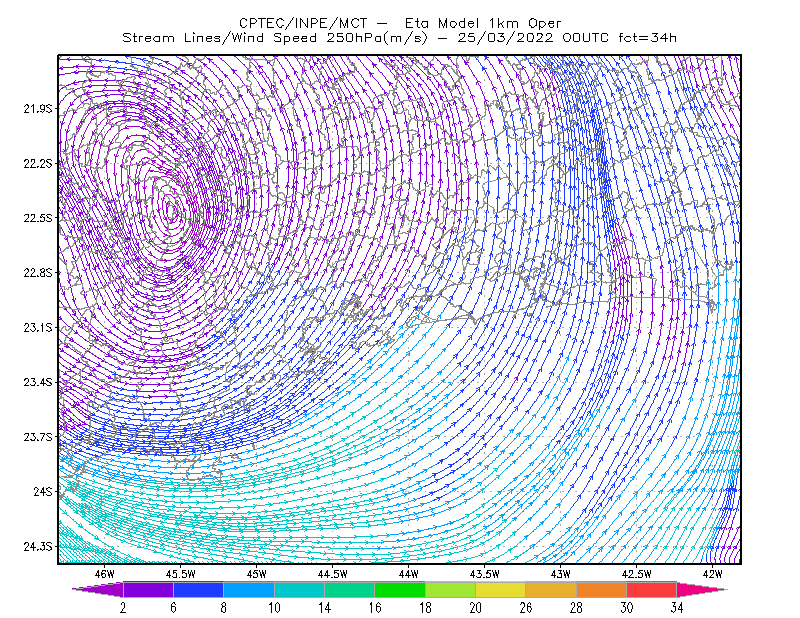The height and width of the screenshot is (618, 800).
Task: Click the color bar value '14'
Action: [x=324, y=608]
